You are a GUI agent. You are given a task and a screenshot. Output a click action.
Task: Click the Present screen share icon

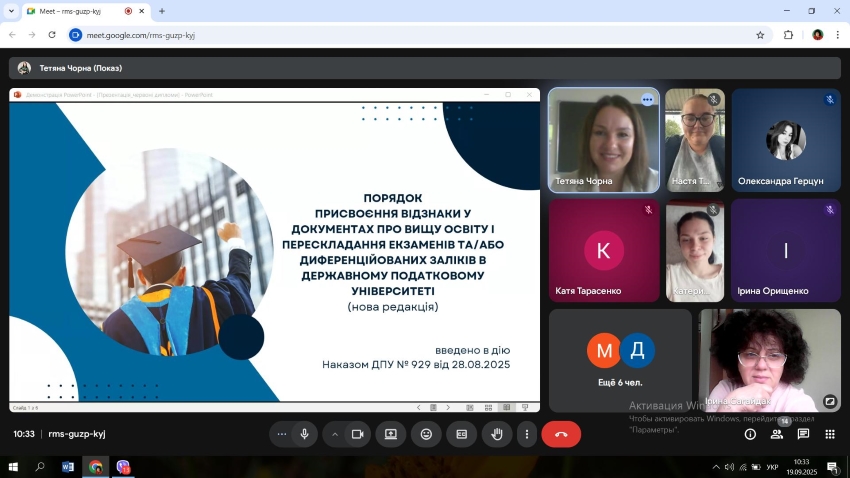pos(391,434)
